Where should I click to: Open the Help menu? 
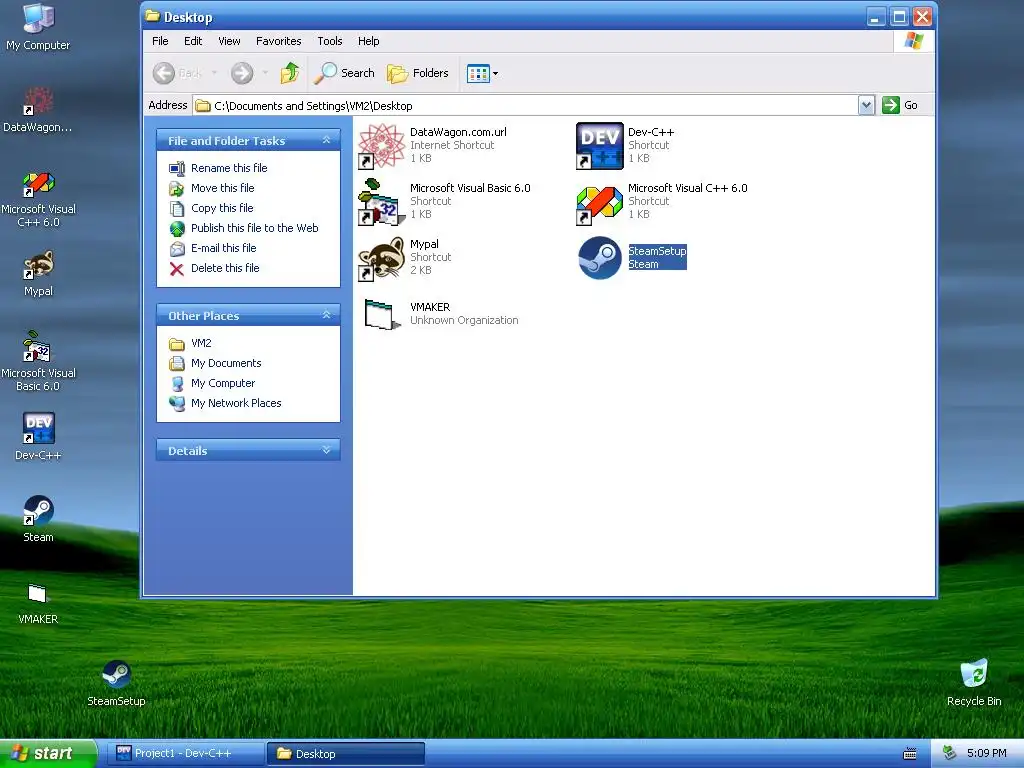point(368,41)
